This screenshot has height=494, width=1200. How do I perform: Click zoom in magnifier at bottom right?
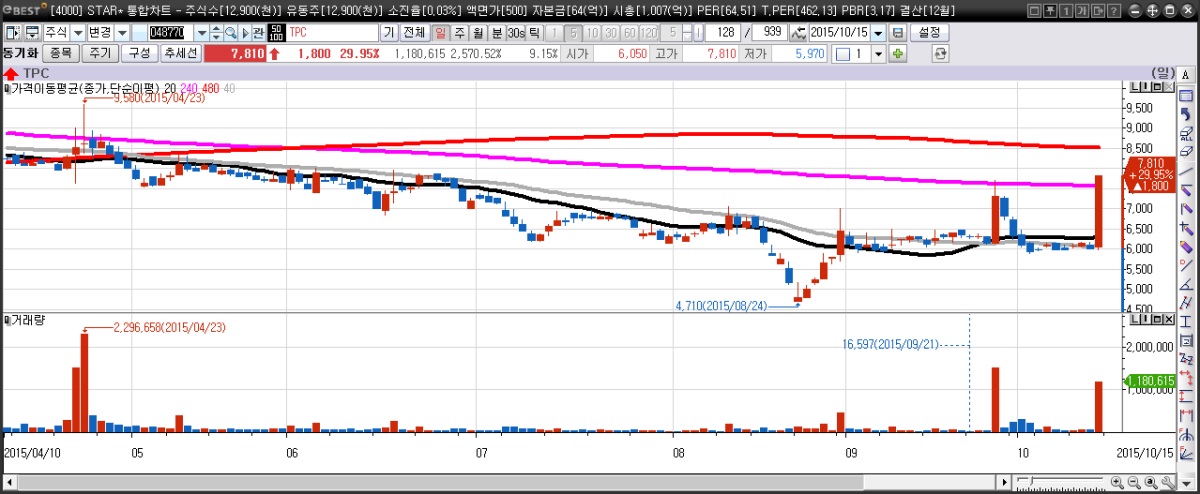(1117, 481)
